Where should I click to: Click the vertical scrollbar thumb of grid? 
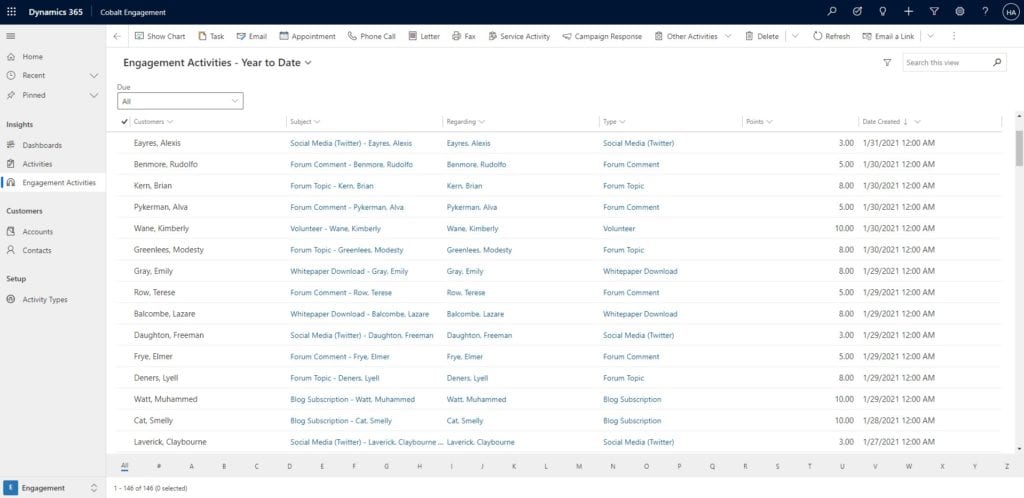pyautogui.click(x=1019, y=148)
